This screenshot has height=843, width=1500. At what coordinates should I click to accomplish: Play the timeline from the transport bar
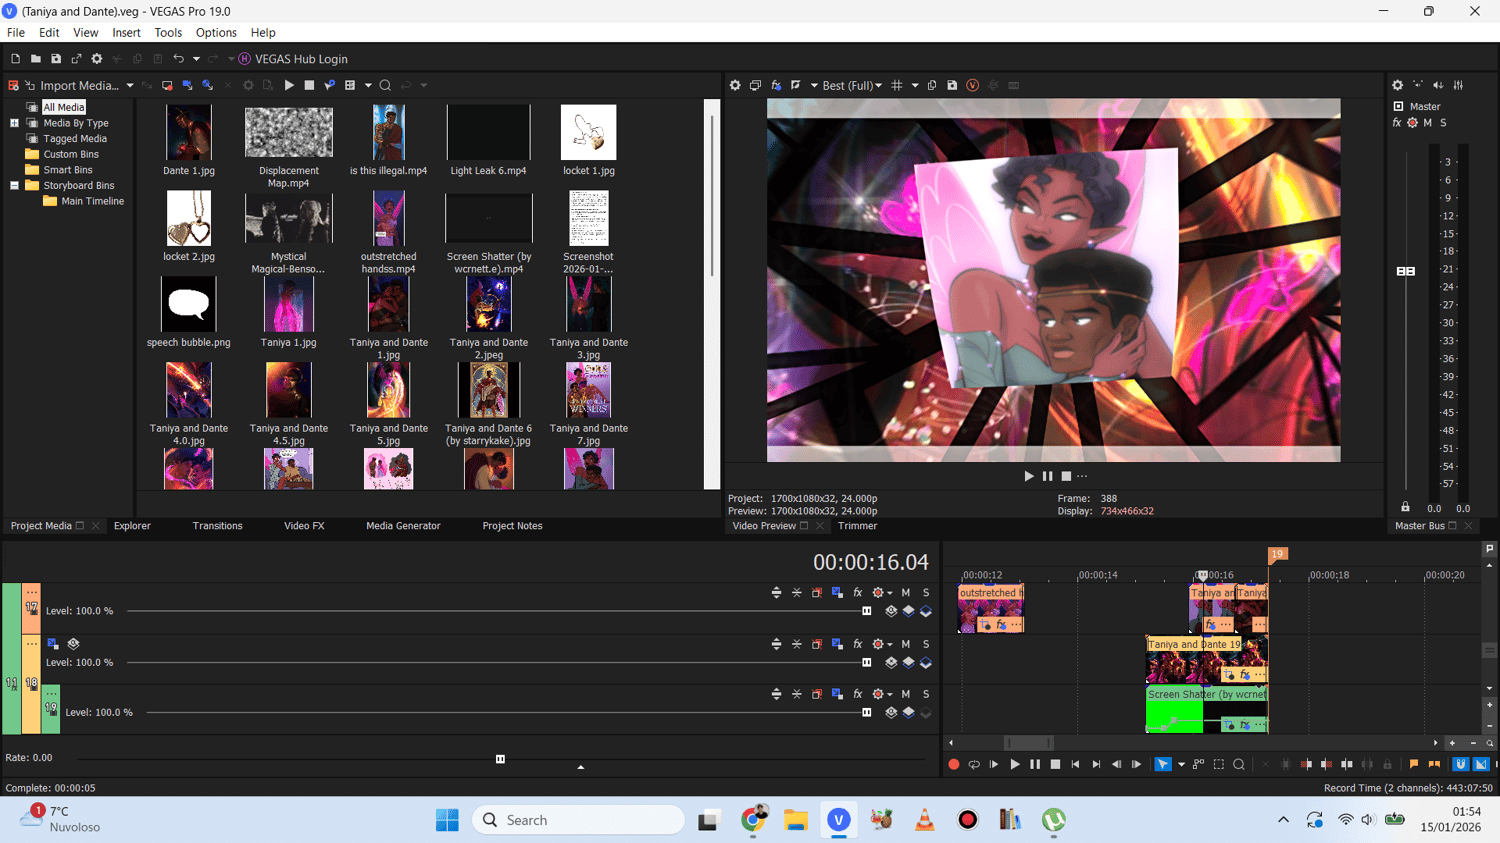click(x=1014, y=765)
